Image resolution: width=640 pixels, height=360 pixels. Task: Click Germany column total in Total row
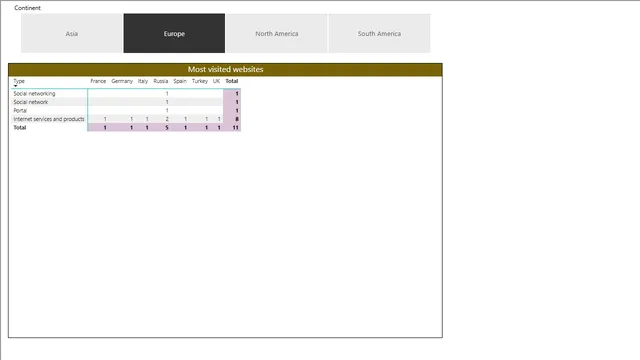(x=131, y=128)
